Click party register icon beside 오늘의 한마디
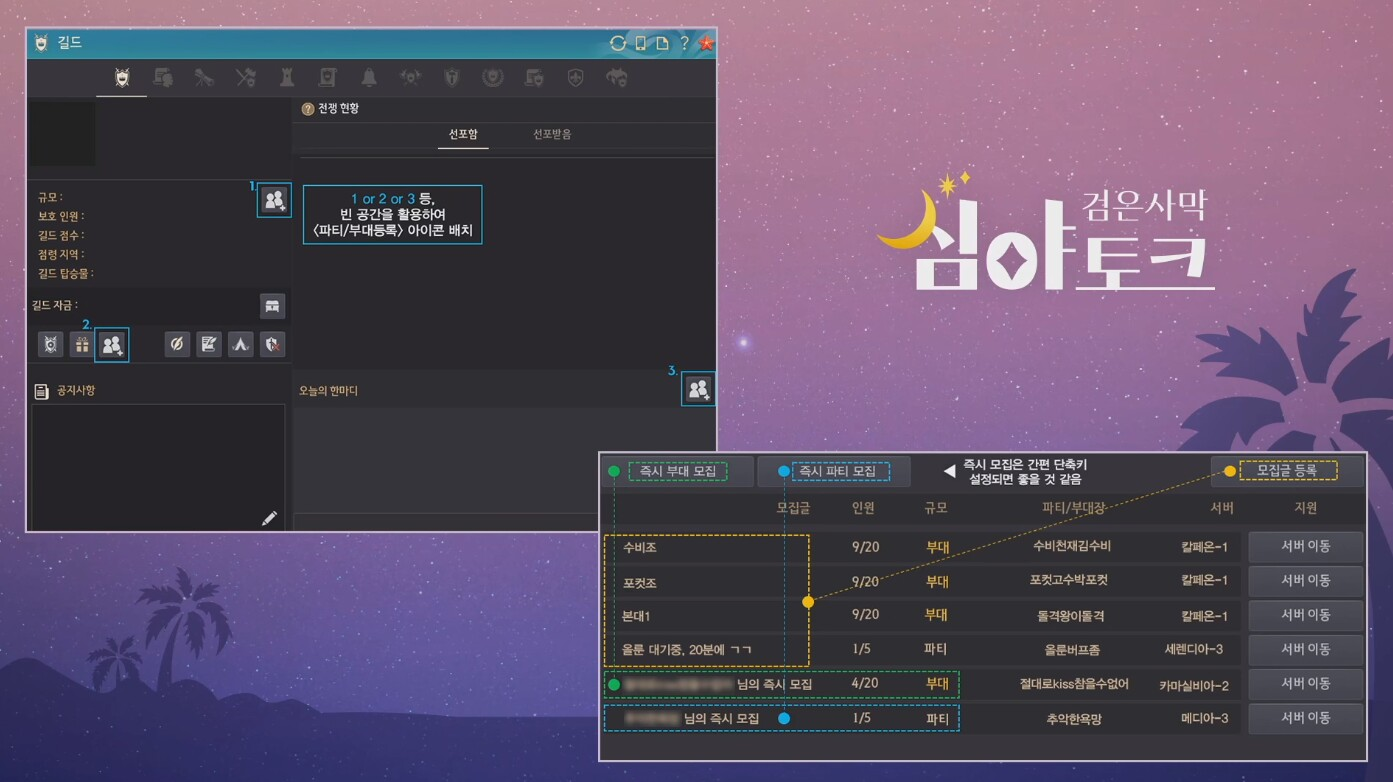 698,389
